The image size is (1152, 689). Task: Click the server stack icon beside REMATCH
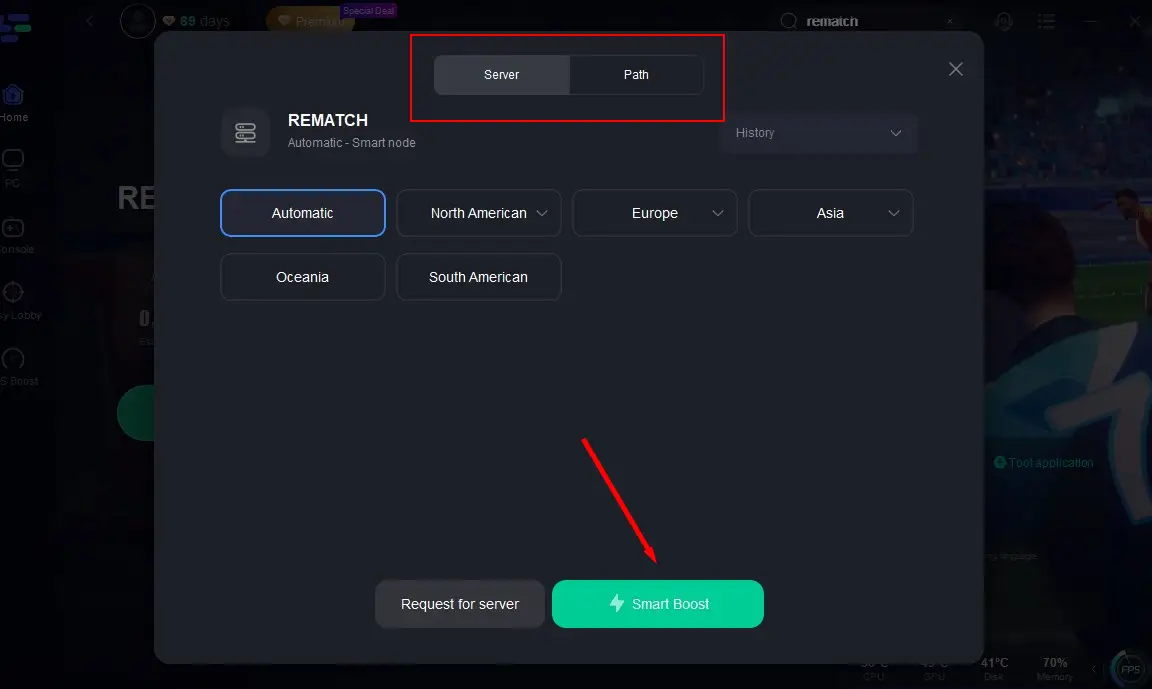pos(245,132)
